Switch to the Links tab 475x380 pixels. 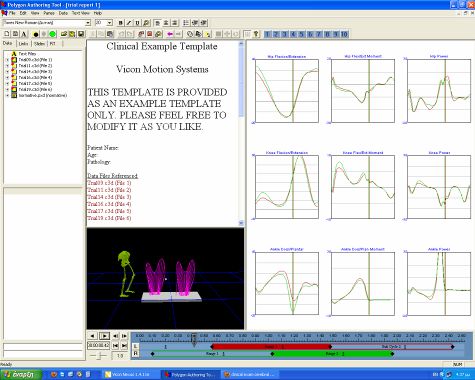23,44
